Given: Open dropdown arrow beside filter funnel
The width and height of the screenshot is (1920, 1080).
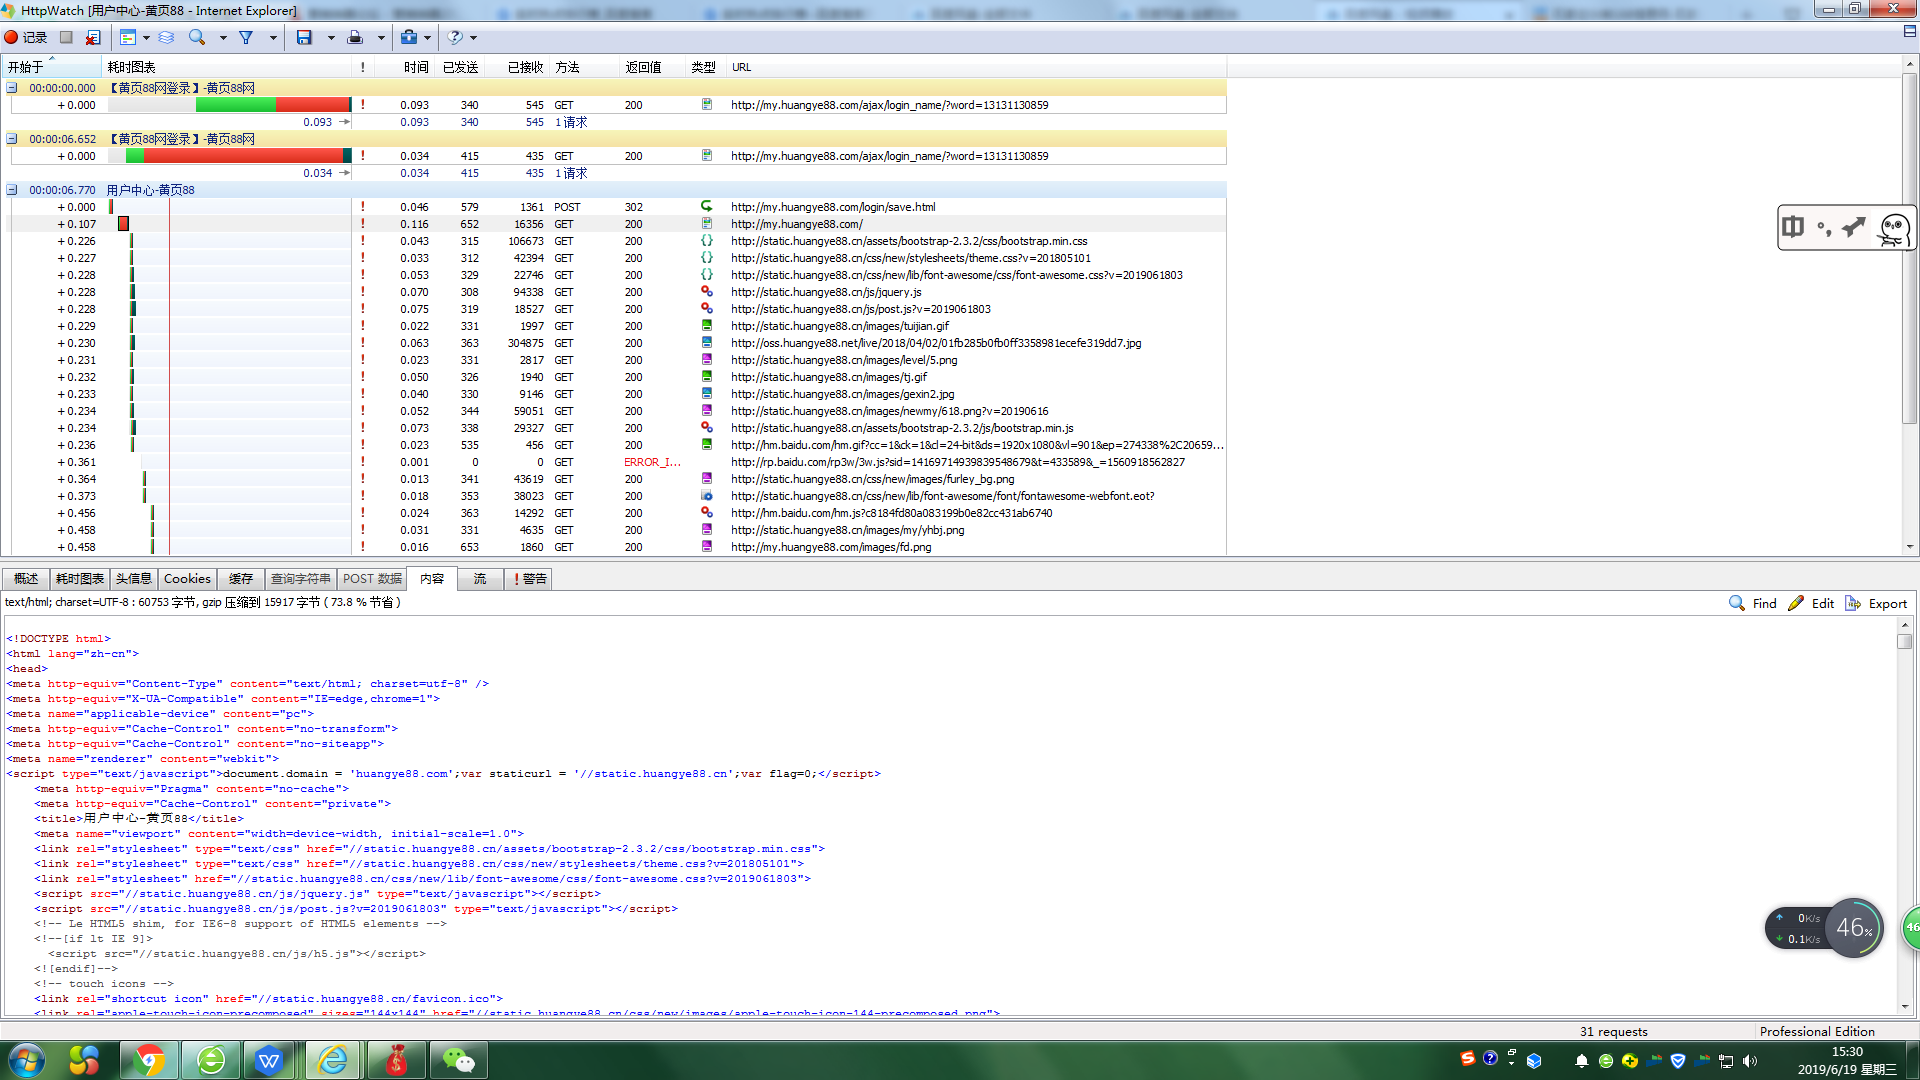Looking at the screenshot, I should click(x=273, y=38).
